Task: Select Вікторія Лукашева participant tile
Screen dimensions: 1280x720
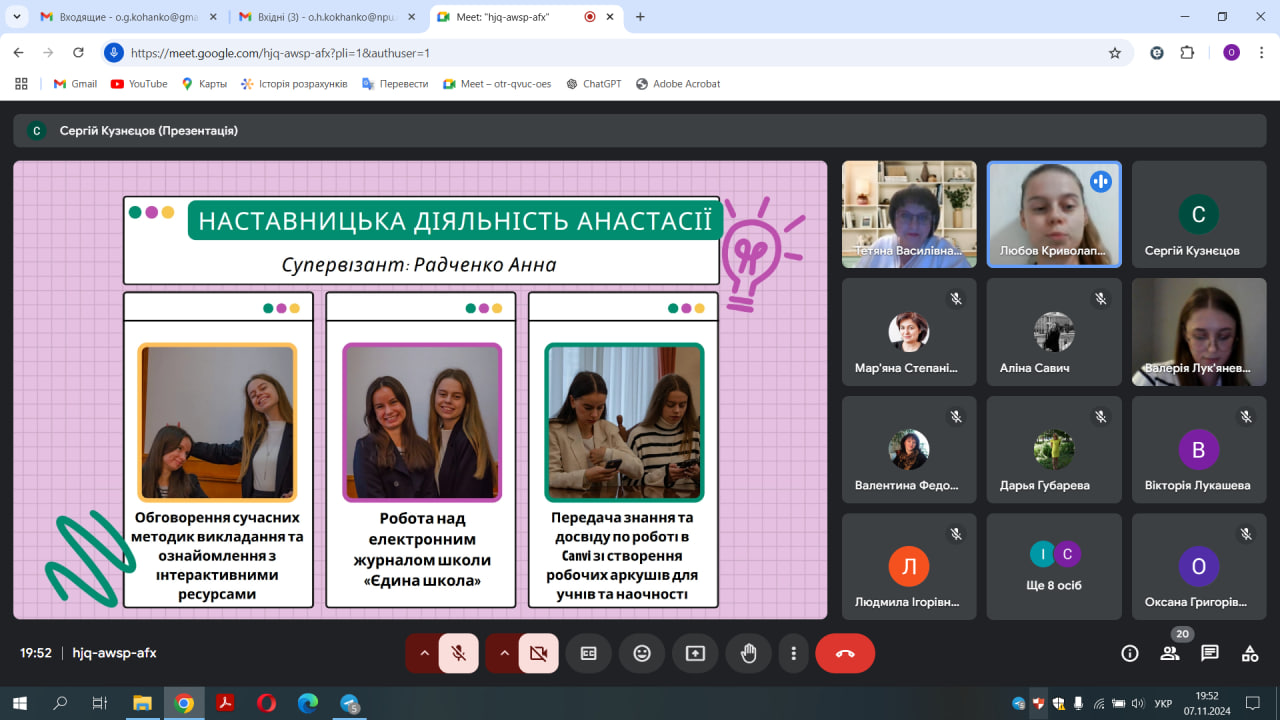Action: [1198, 450]
